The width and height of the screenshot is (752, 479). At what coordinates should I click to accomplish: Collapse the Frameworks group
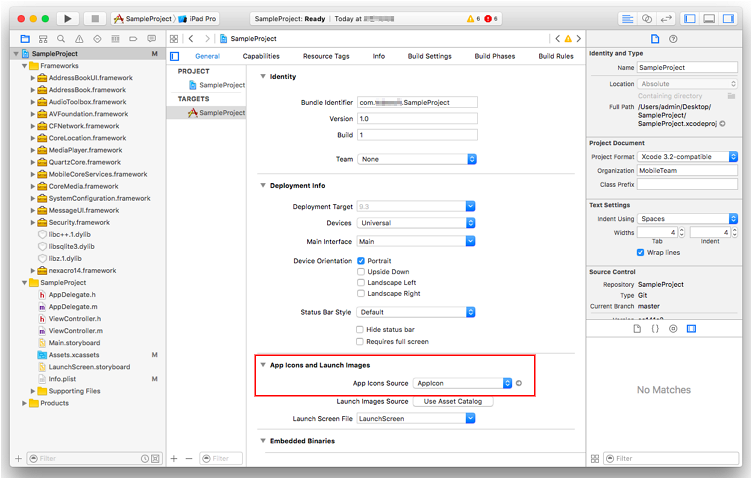(24, 64)
